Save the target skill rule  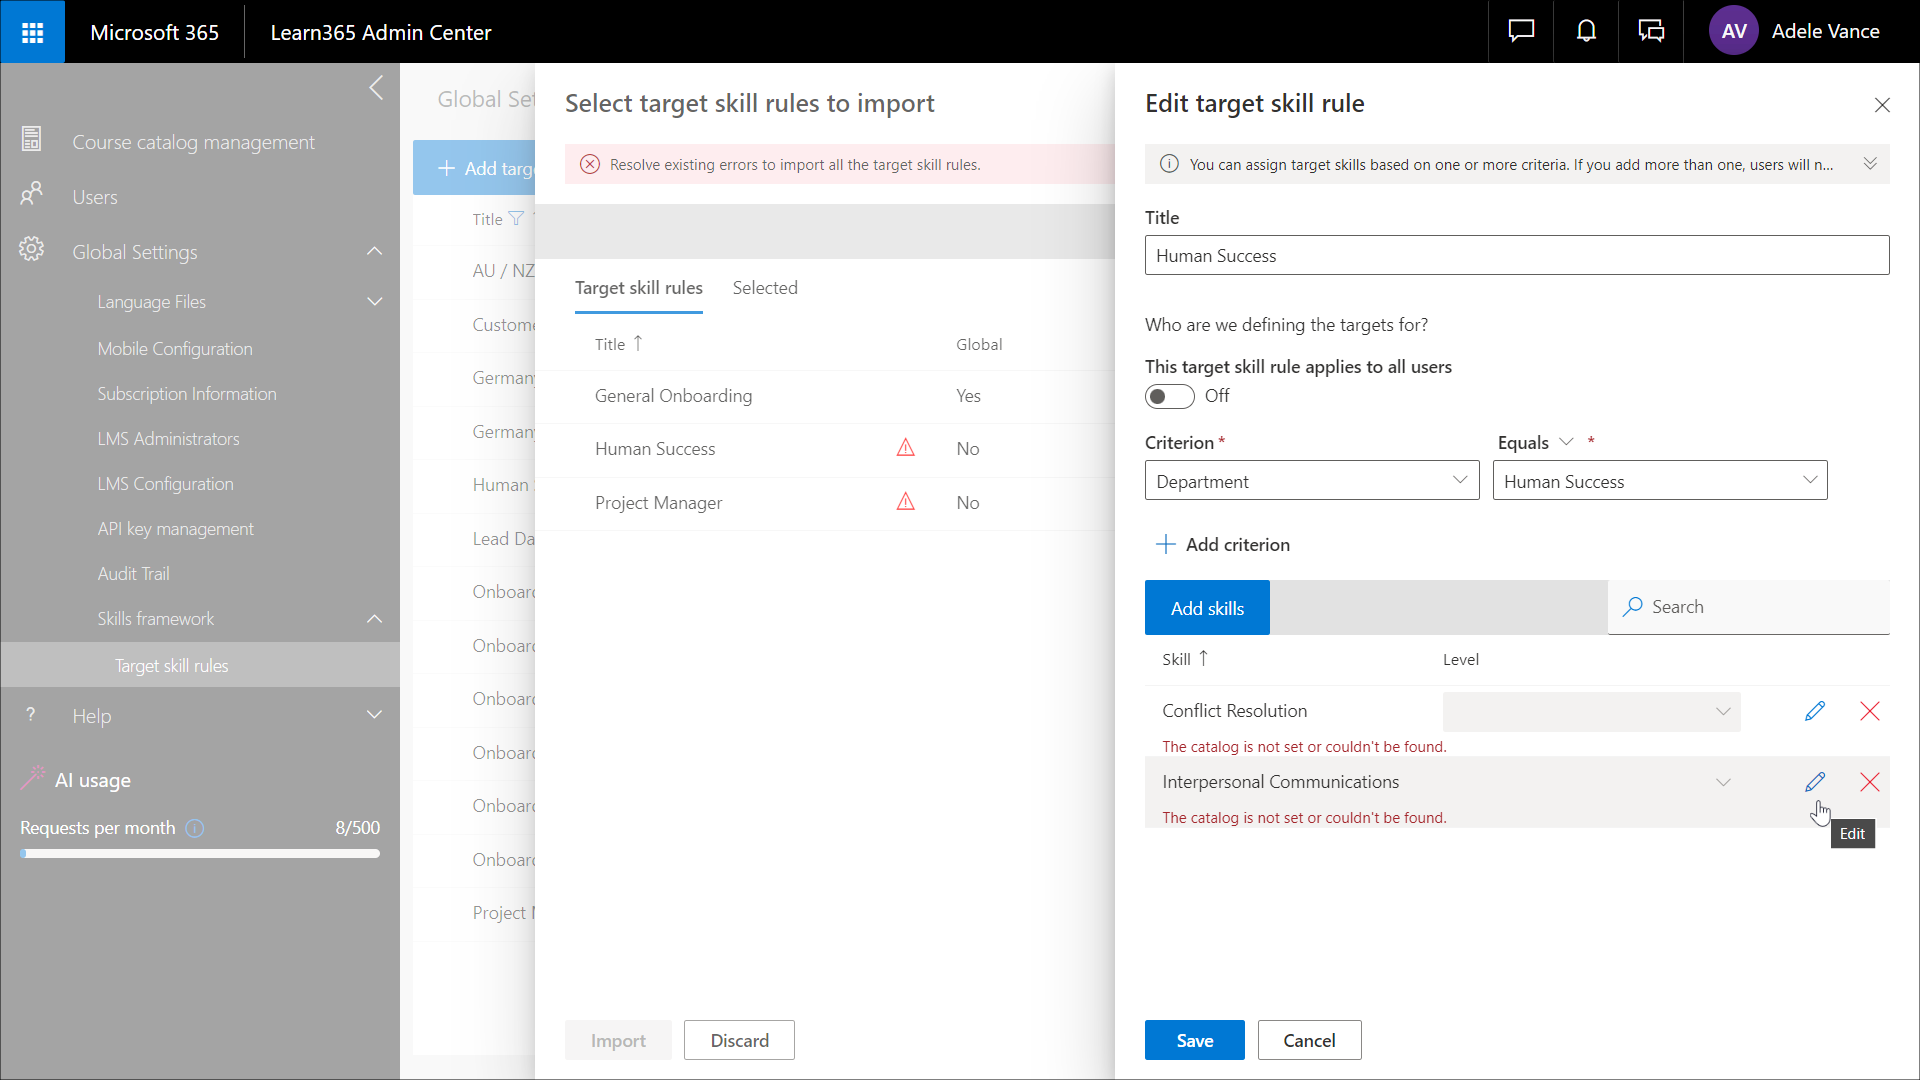[x=1194, y=1040]
